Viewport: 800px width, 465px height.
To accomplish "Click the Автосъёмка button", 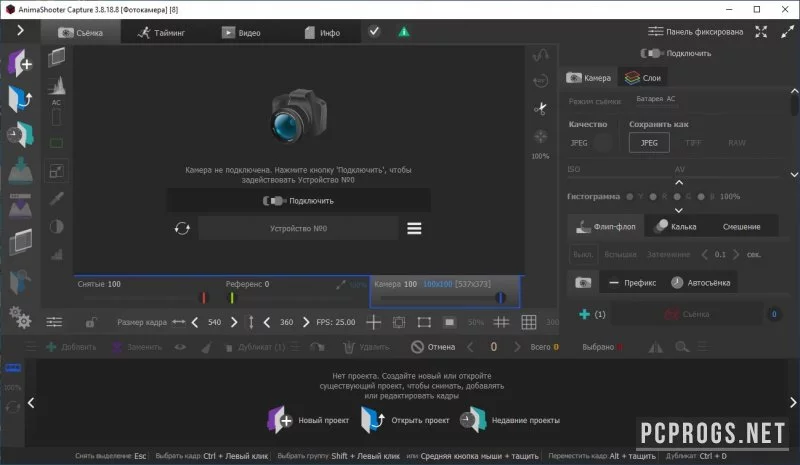I will tap(701, 282).
